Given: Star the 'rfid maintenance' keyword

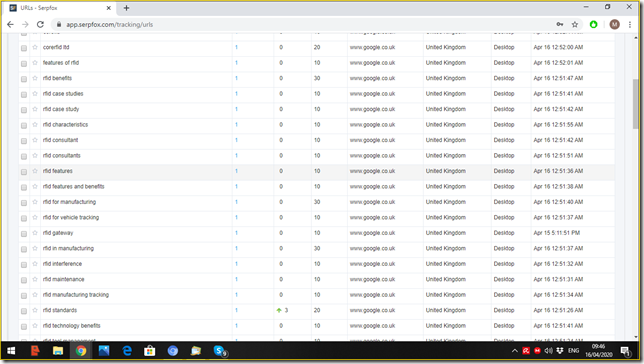Looking at the screenshot, I should pyautogui.click(x=35, y=279).
